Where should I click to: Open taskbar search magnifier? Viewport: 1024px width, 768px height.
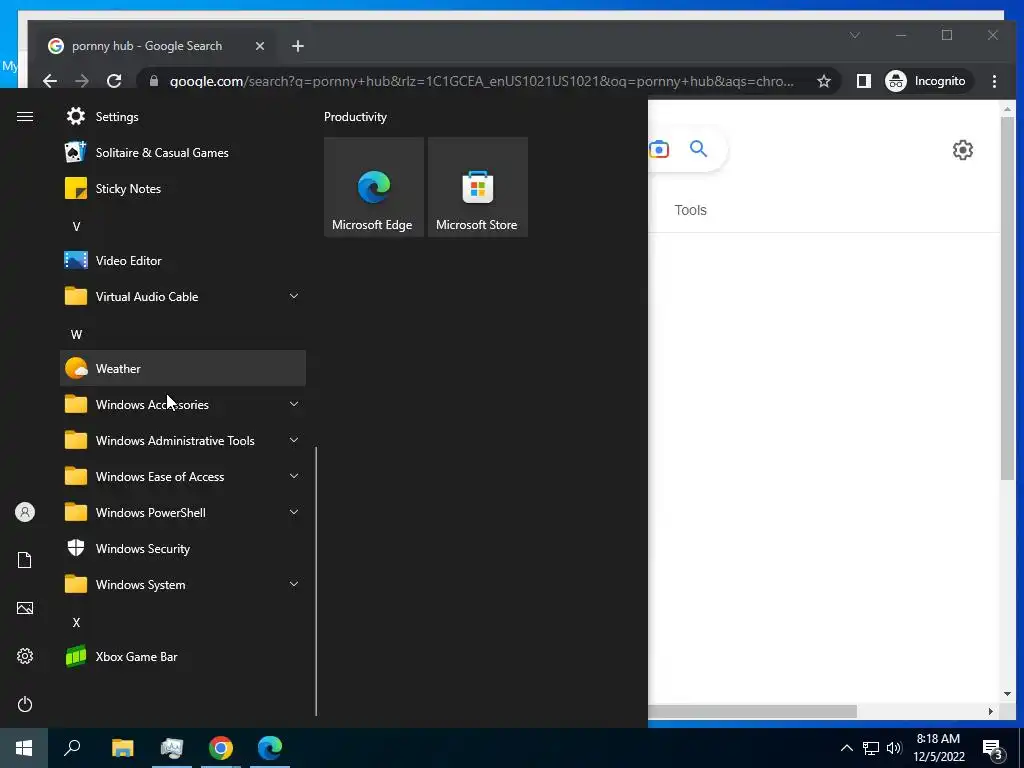click(x=72, y=748)
